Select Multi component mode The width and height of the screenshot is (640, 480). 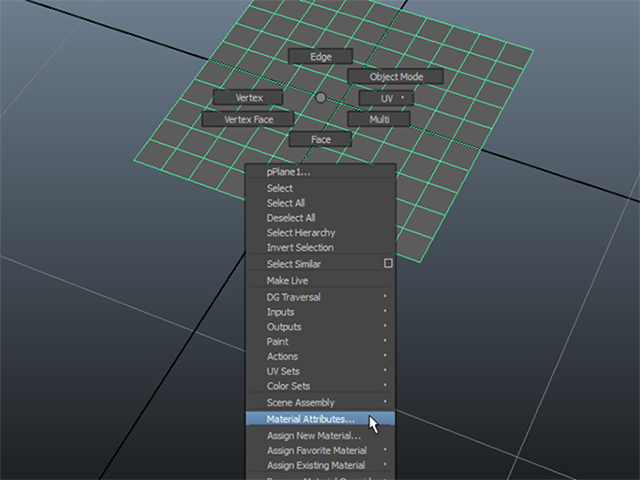pyautogui.click(x=379, y=119)
